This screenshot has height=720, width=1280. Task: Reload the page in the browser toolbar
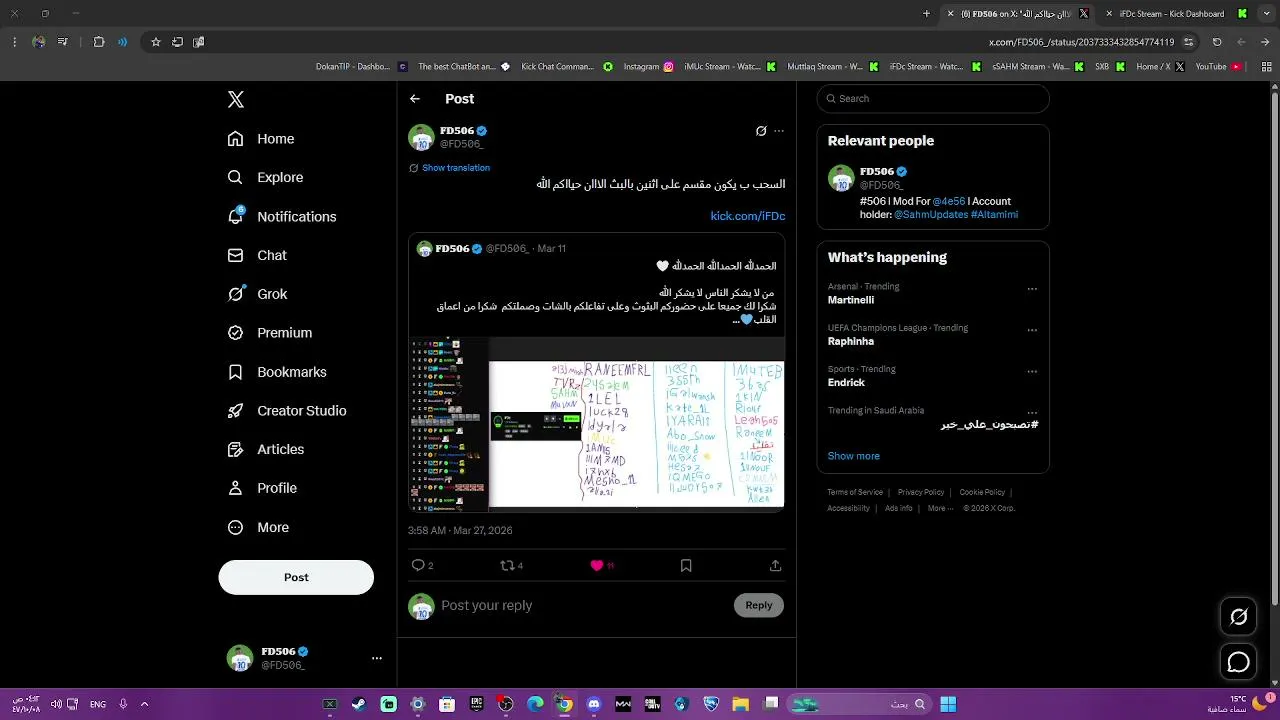click(1217, 42)
